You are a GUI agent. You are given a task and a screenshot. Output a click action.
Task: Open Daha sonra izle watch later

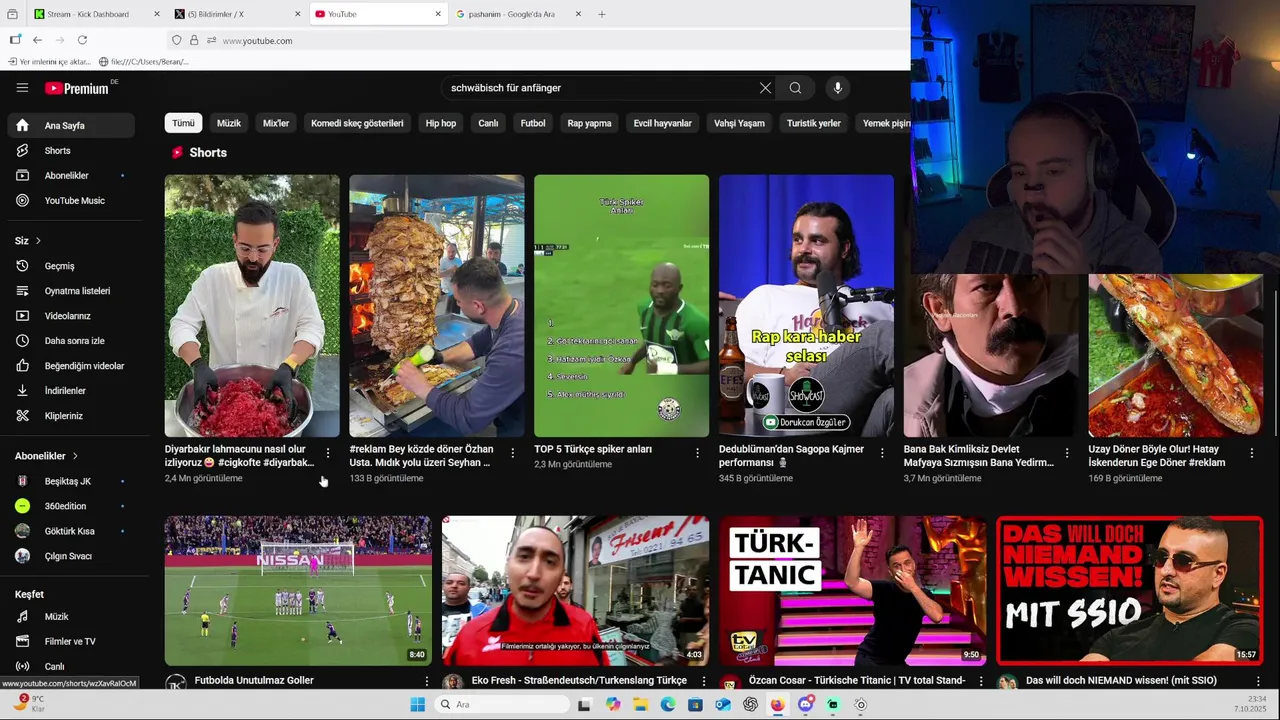pos(70,341)
